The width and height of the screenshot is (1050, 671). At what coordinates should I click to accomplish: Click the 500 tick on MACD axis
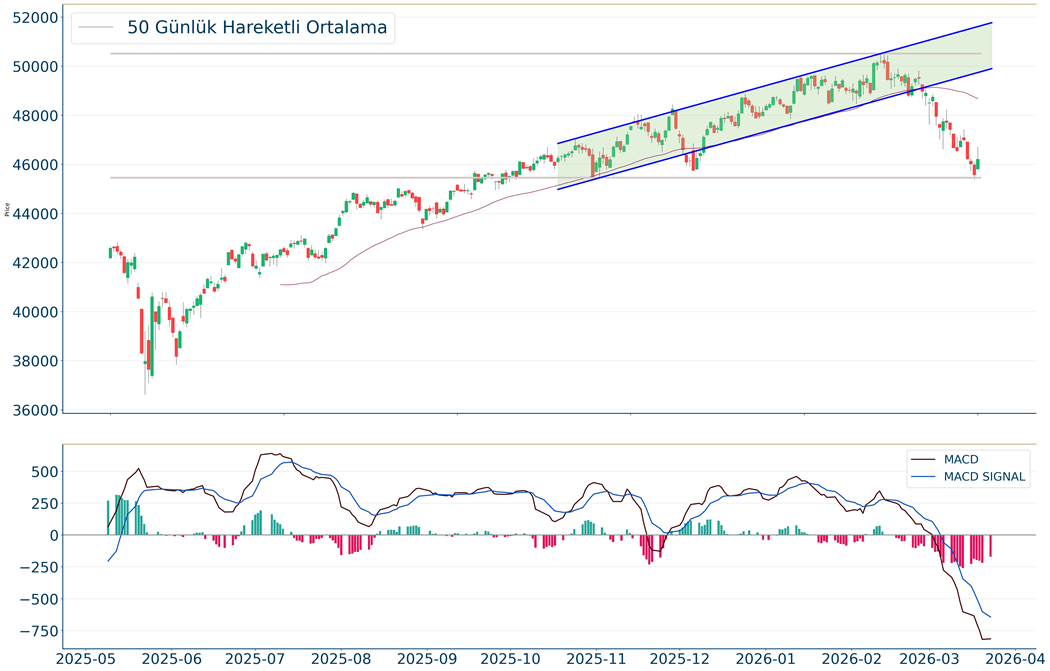44,471
